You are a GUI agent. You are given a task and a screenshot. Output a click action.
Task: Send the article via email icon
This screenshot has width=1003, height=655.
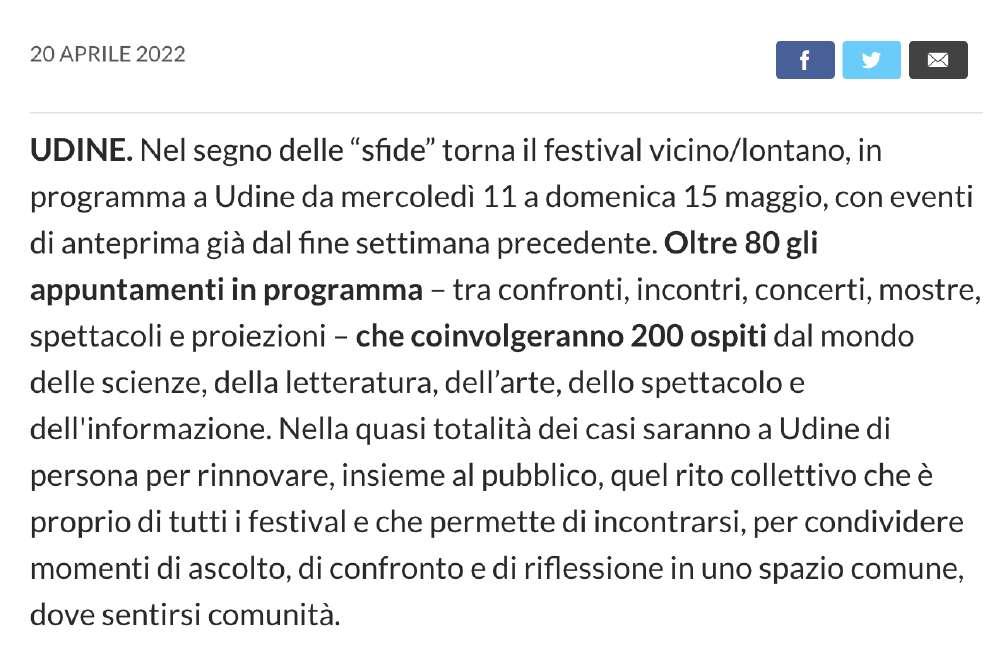coord(938,60)
